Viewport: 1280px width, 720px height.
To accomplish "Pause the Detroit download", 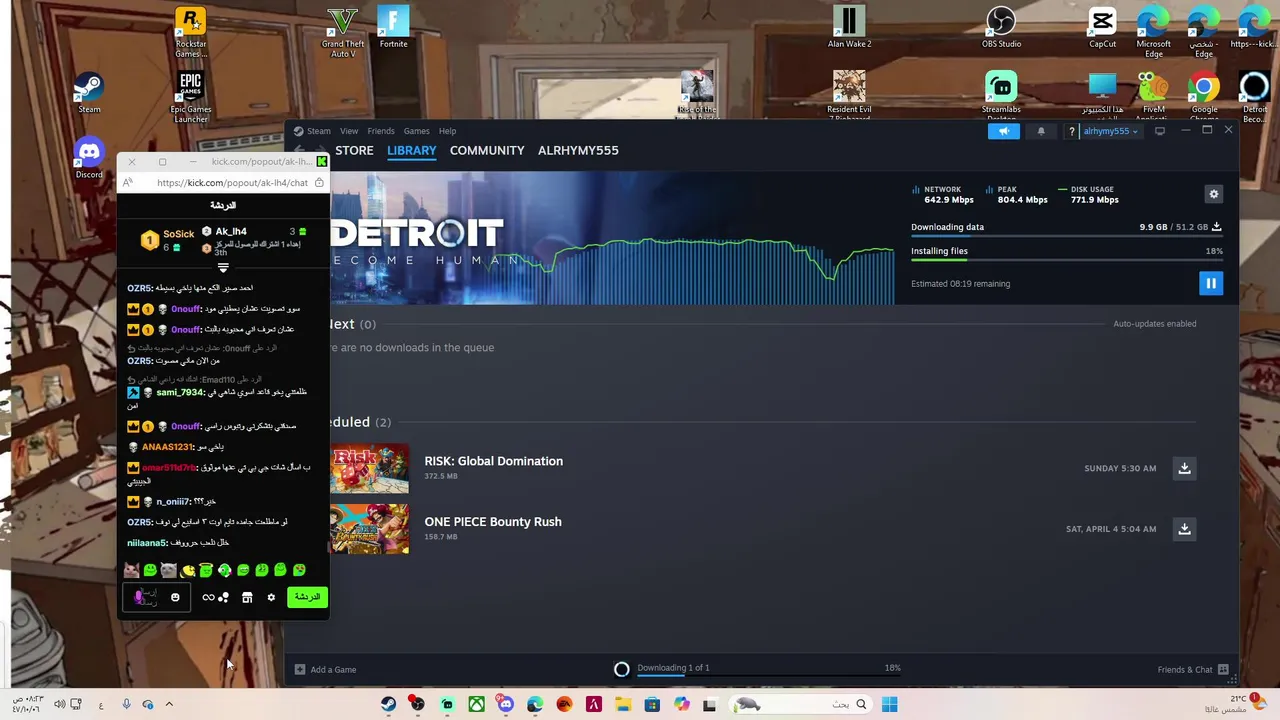I will 1210,283.
